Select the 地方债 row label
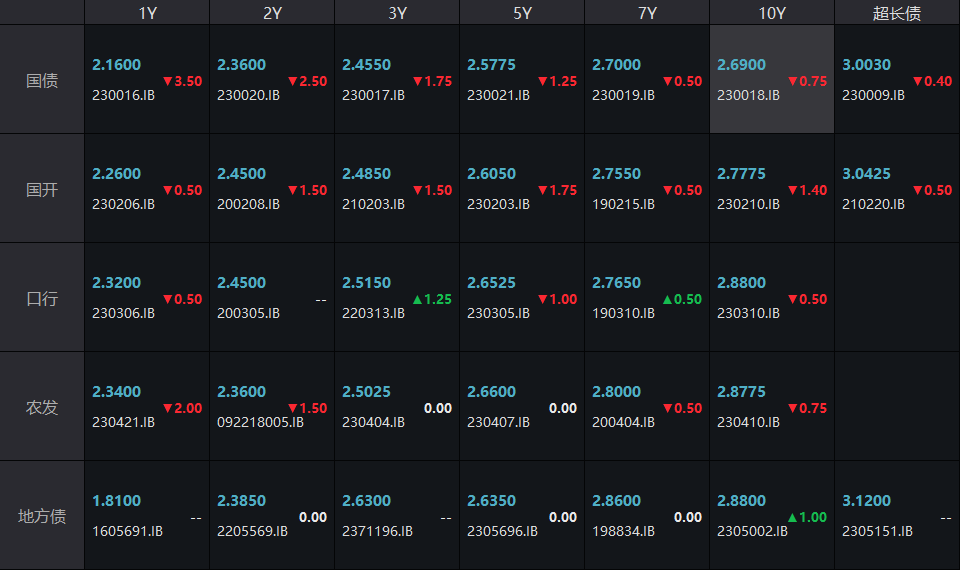Viewport: 960px width, 570px height. [42, 516]
